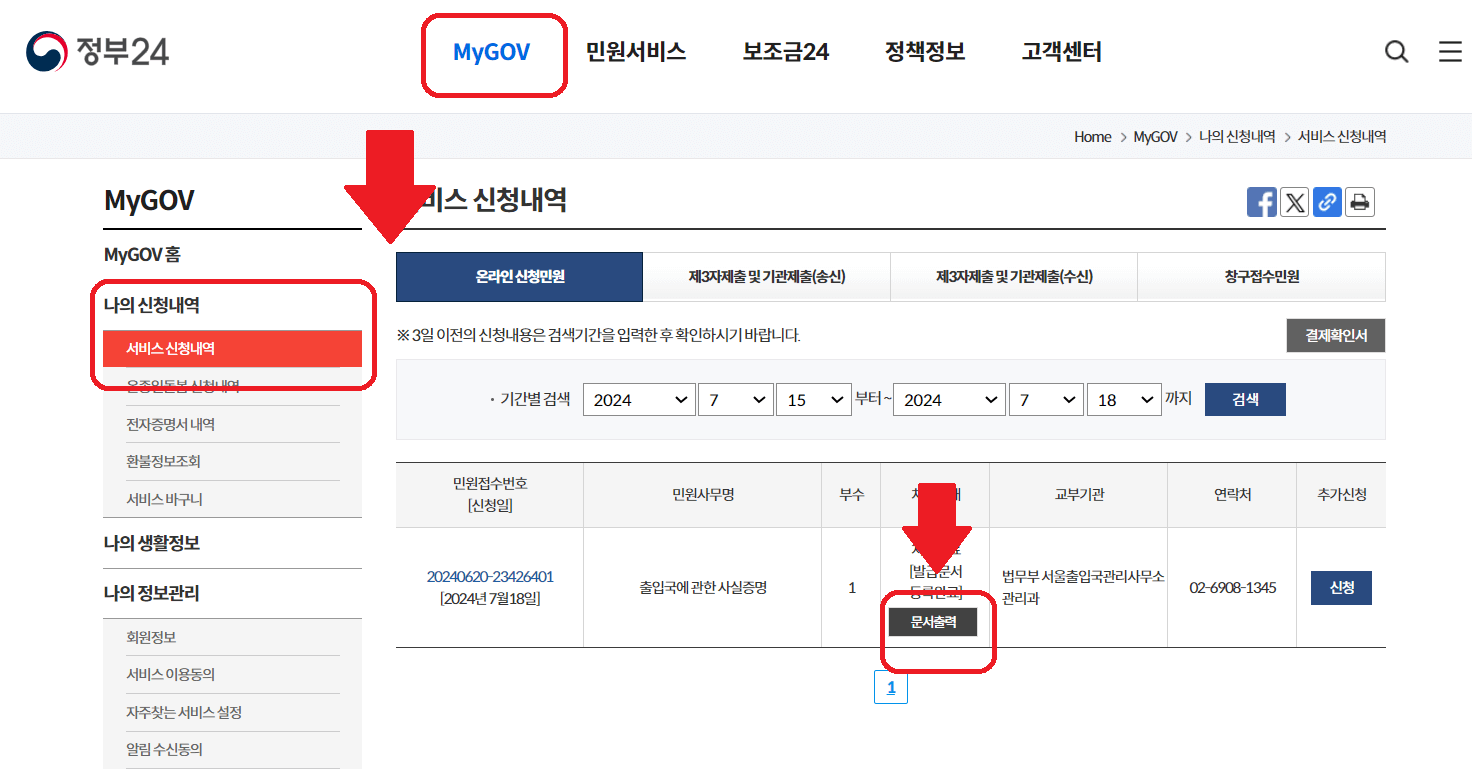Open the start month dropdown
Image resolution: width=1472 pixels, height=769 pixels.
click(736, 399)
